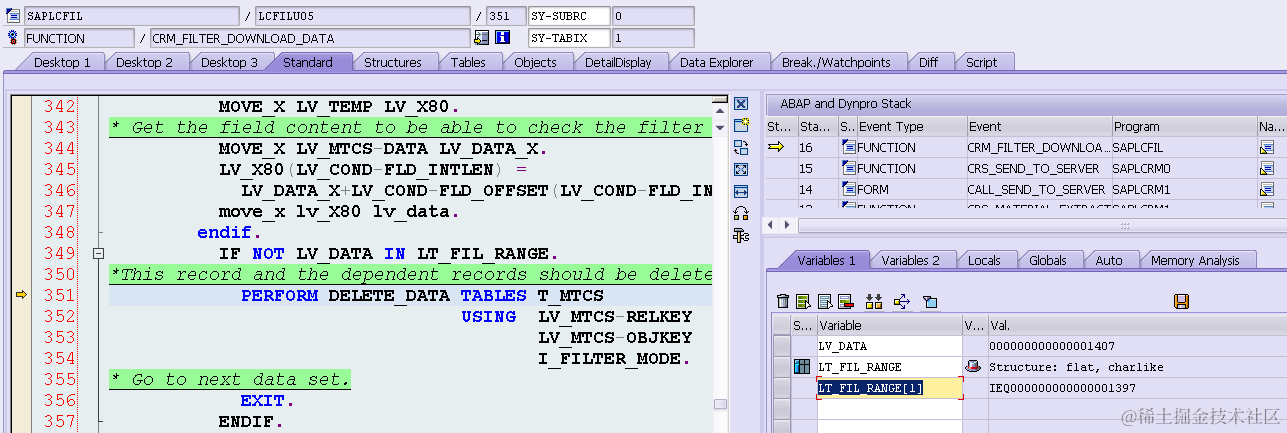Click the Event Type column header
Screen dimensions: 1287x433
[911, 127]
